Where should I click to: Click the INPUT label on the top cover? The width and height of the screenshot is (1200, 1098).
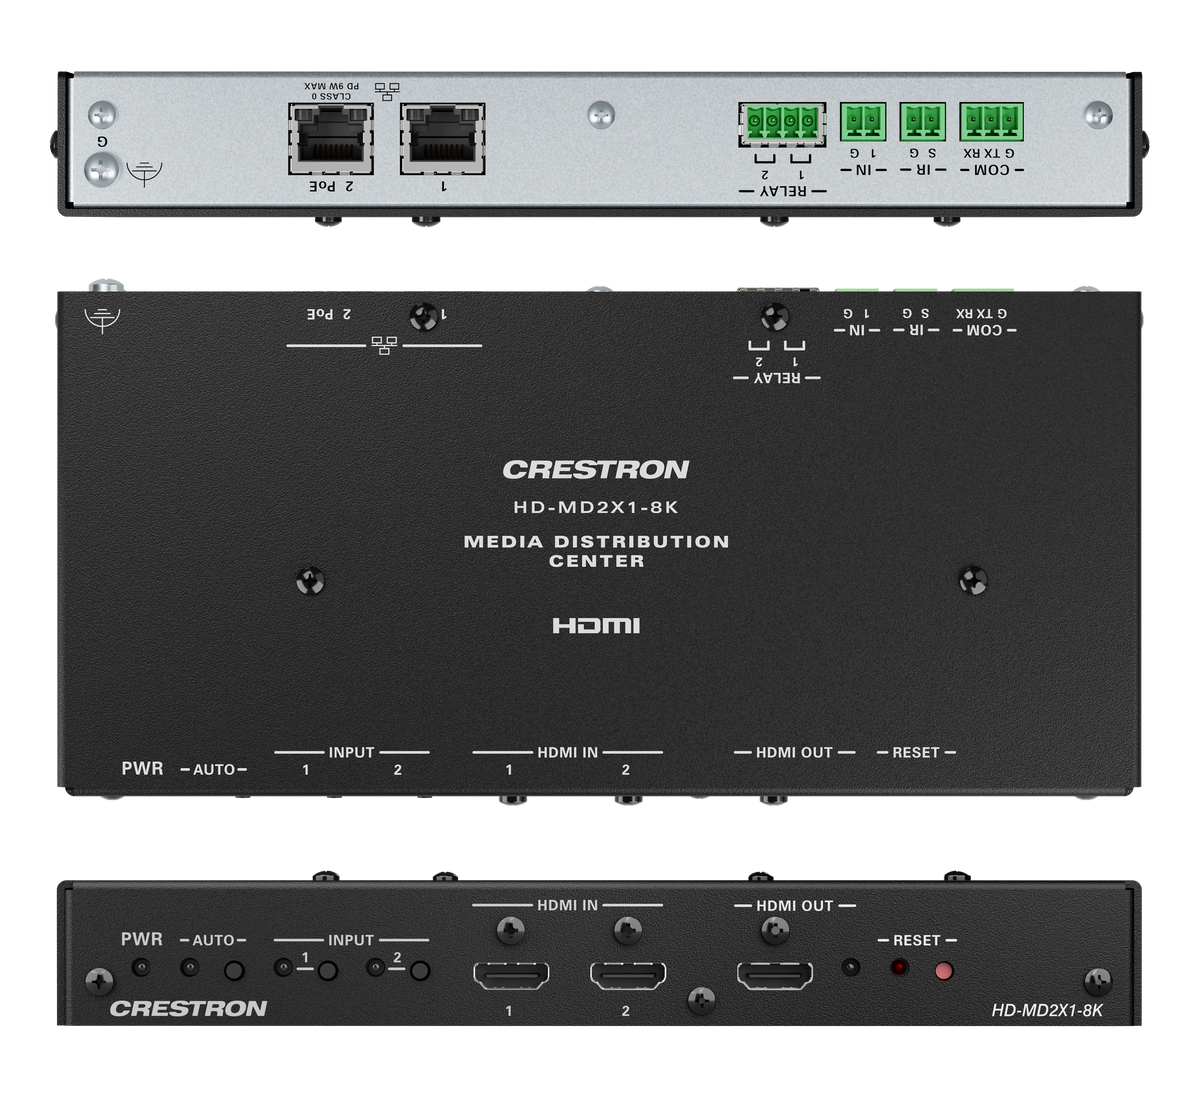coord(351,752)
